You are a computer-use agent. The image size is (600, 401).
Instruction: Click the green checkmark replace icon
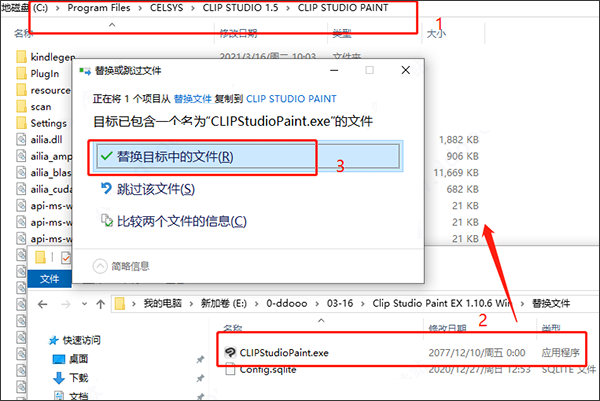click(106, 157)
